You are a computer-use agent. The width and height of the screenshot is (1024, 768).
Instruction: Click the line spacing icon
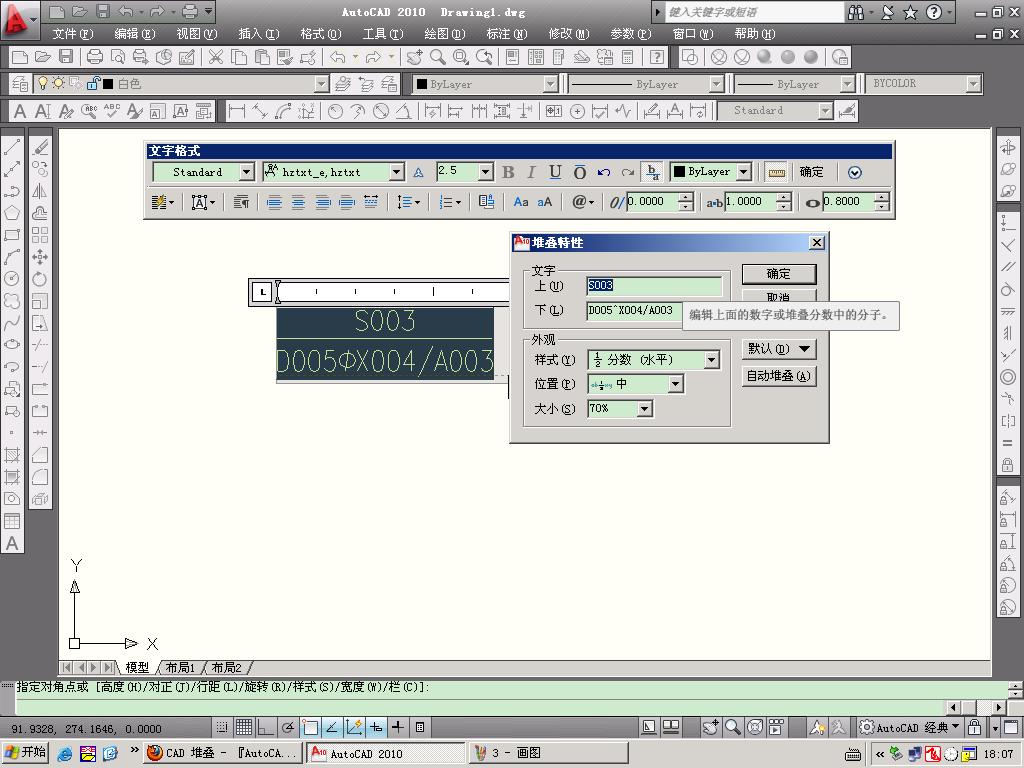point(408,202)
